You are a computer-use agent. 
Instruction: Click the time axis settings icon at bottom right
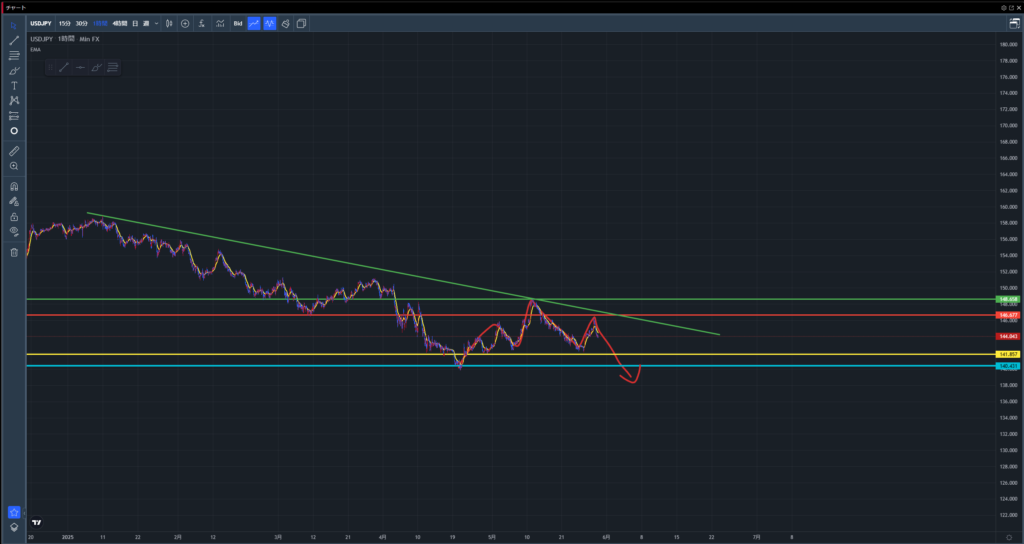pyautogui.click(x=1009, y=537)
